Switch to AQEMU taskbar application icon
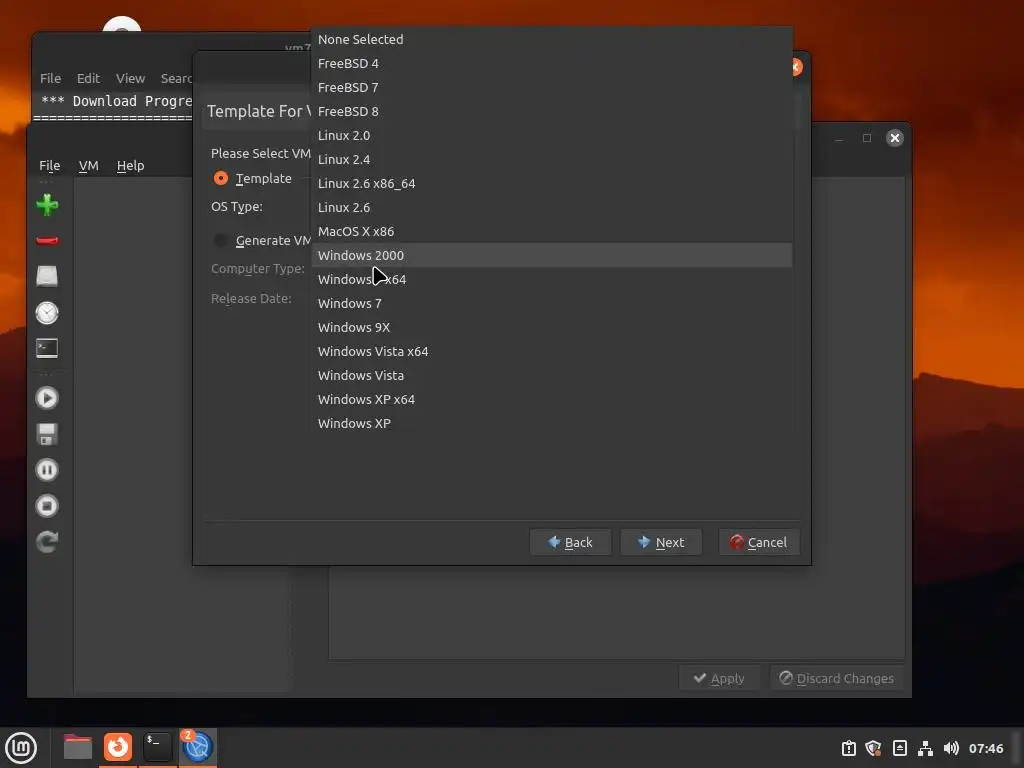 [x=197, y=747]
